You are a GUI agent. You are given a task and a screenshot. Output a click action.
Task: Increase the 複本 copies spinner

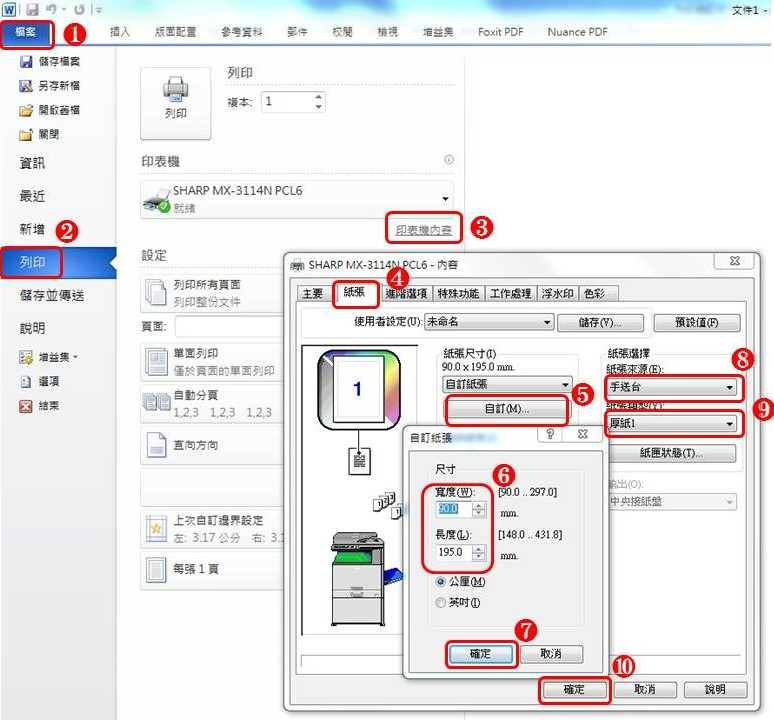point(319,97)
